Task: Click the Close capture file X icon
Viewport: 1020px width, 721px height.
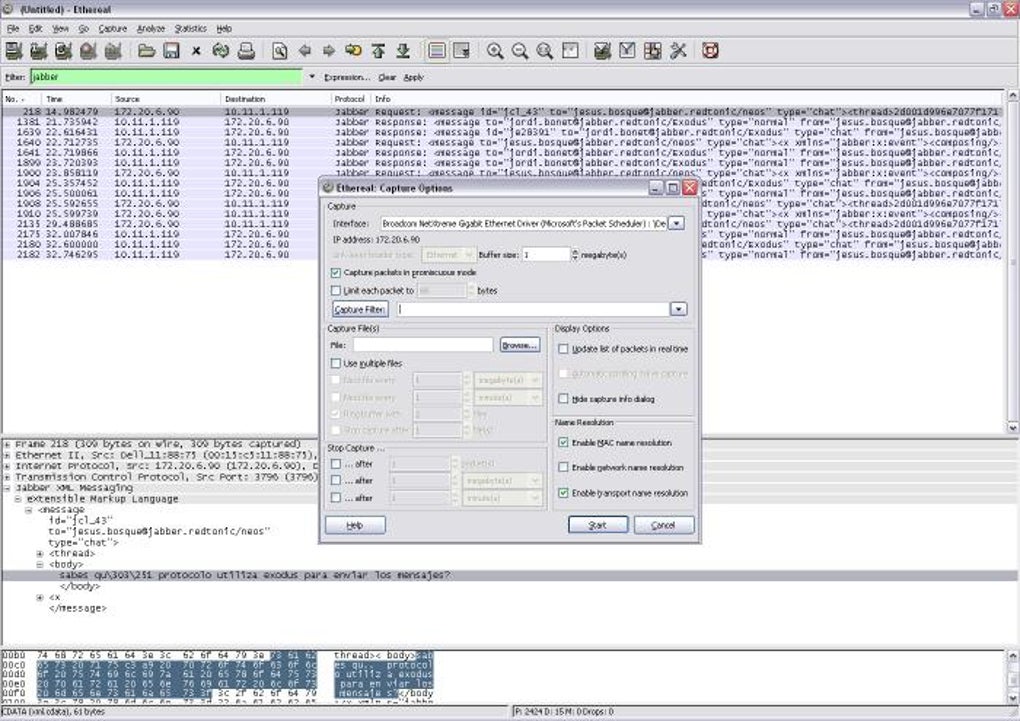Action: pos(196,51)
